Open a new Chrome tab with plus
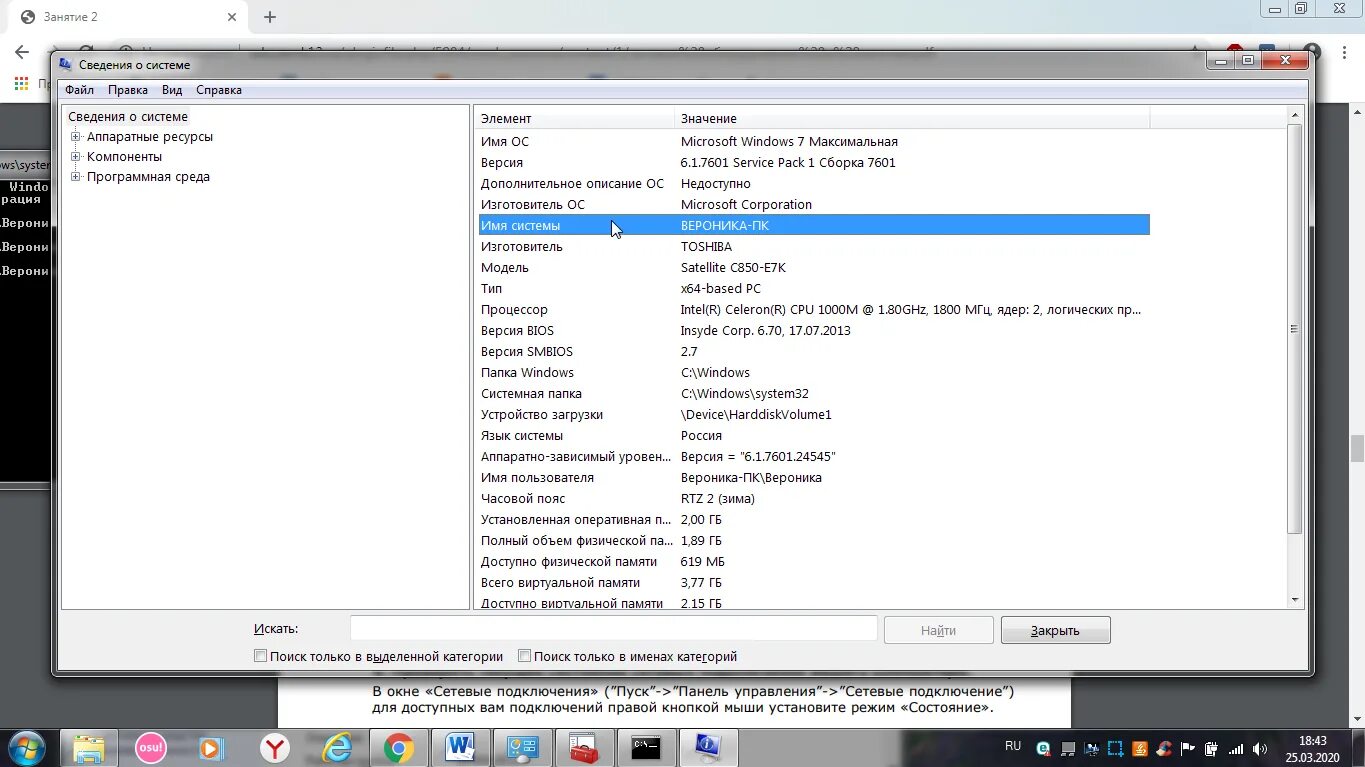 (x=270, y=17)
